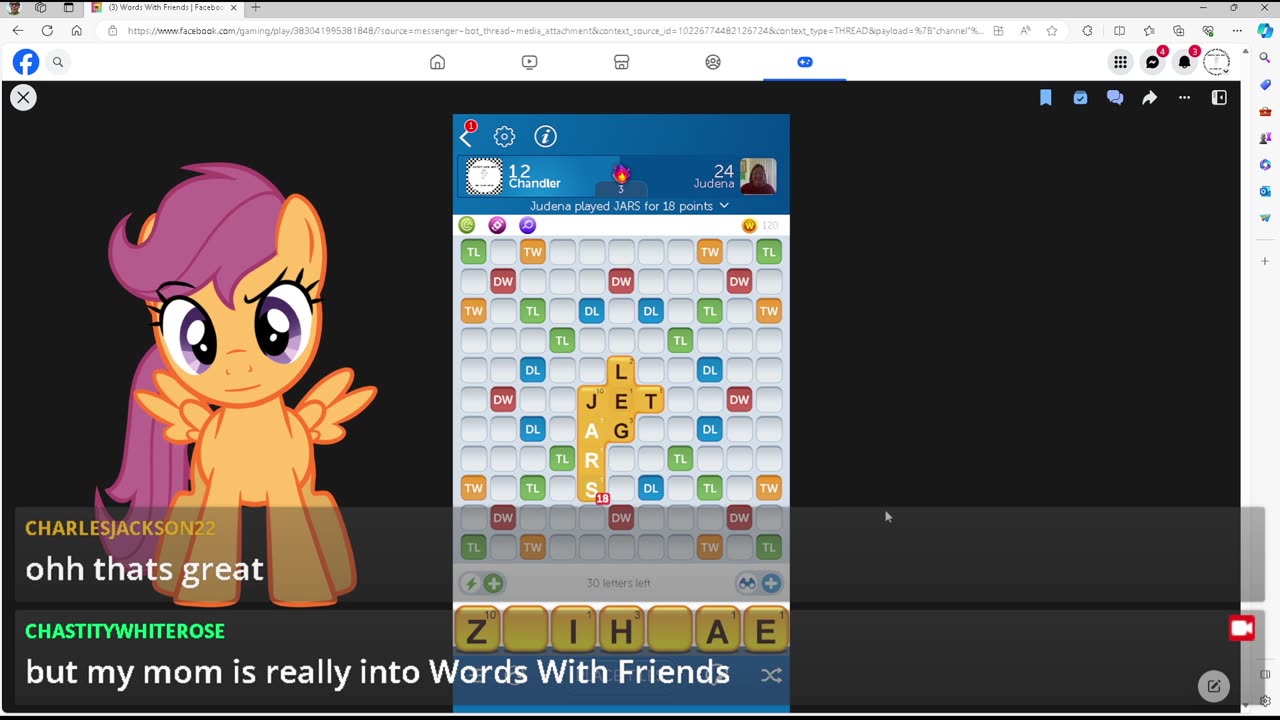
Task: Open the game chat bubbles icon
Action: point(1115,97)
